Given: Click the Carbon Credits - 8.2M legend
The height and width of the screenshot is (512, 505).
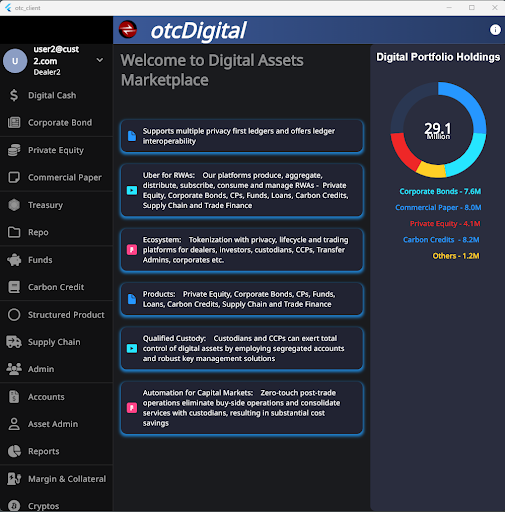Looking at the screenshot, I should (x=441, y=240).
